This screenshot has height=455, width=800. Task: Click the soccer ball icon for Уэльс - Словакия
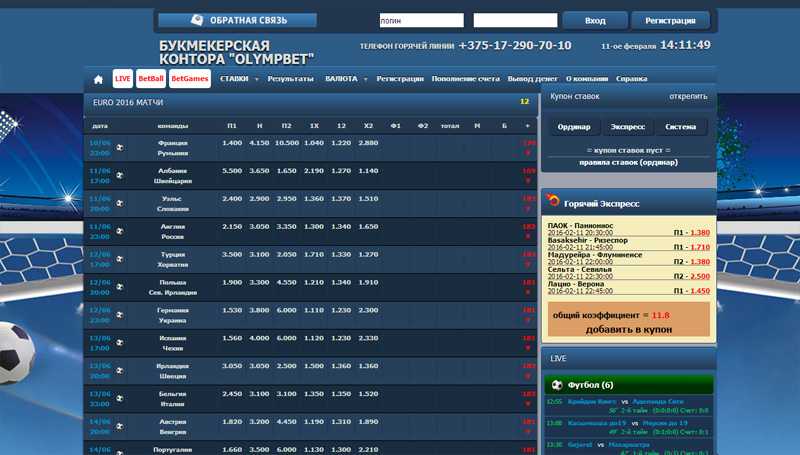[119, 203]
